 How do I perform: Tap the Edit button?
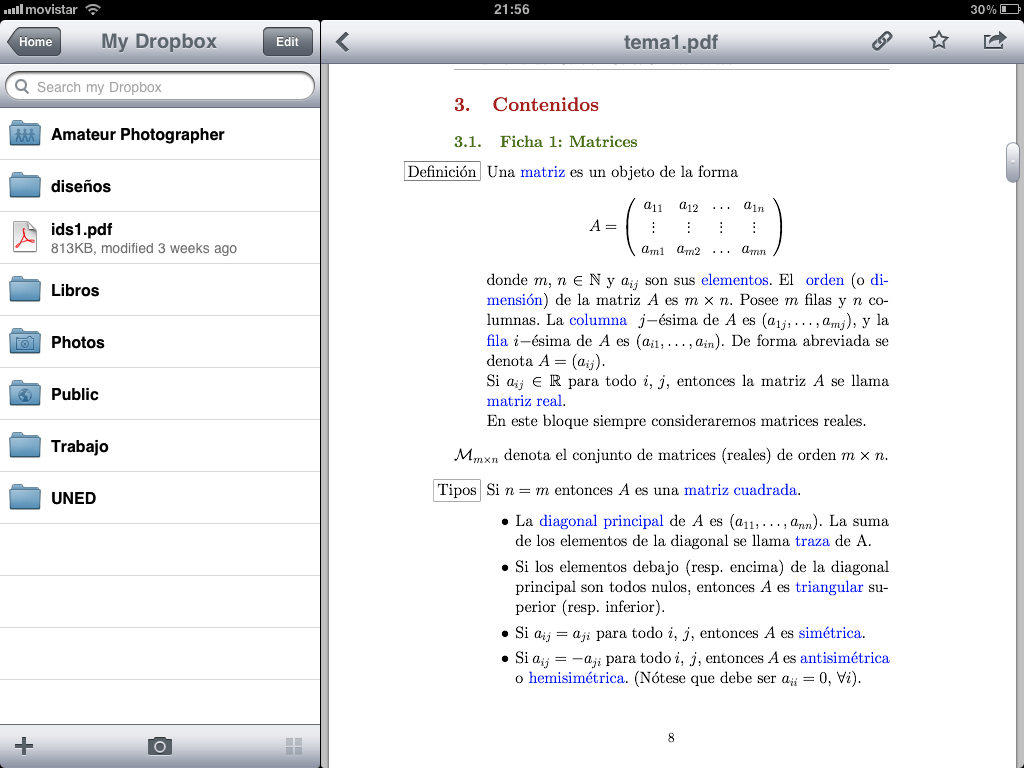(287, 42)
